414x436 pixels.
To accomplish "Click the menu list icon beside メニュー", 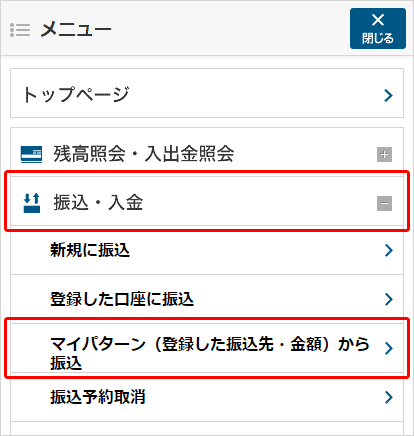I will [20, 30].
